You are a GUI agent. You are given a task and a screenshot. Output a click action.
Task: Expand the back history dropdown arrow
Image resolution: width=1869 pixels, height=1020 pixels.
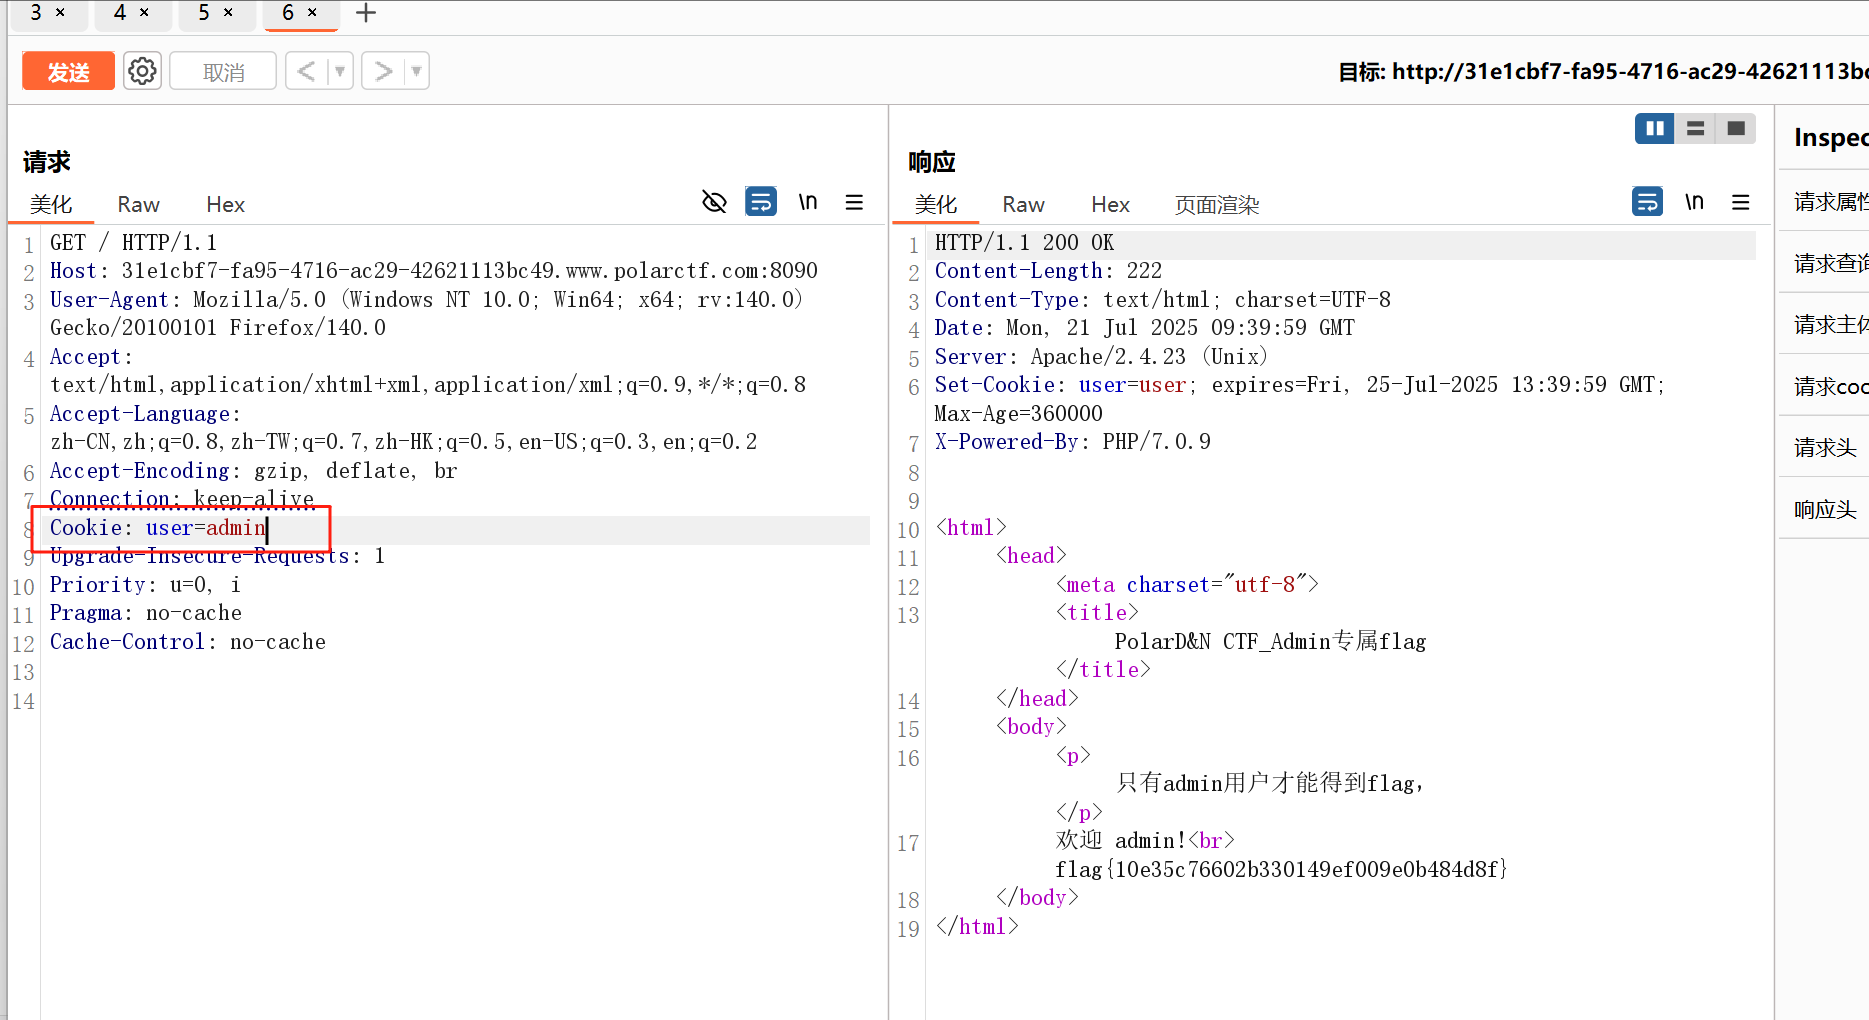pyautogui.click(x=340, y=71)
